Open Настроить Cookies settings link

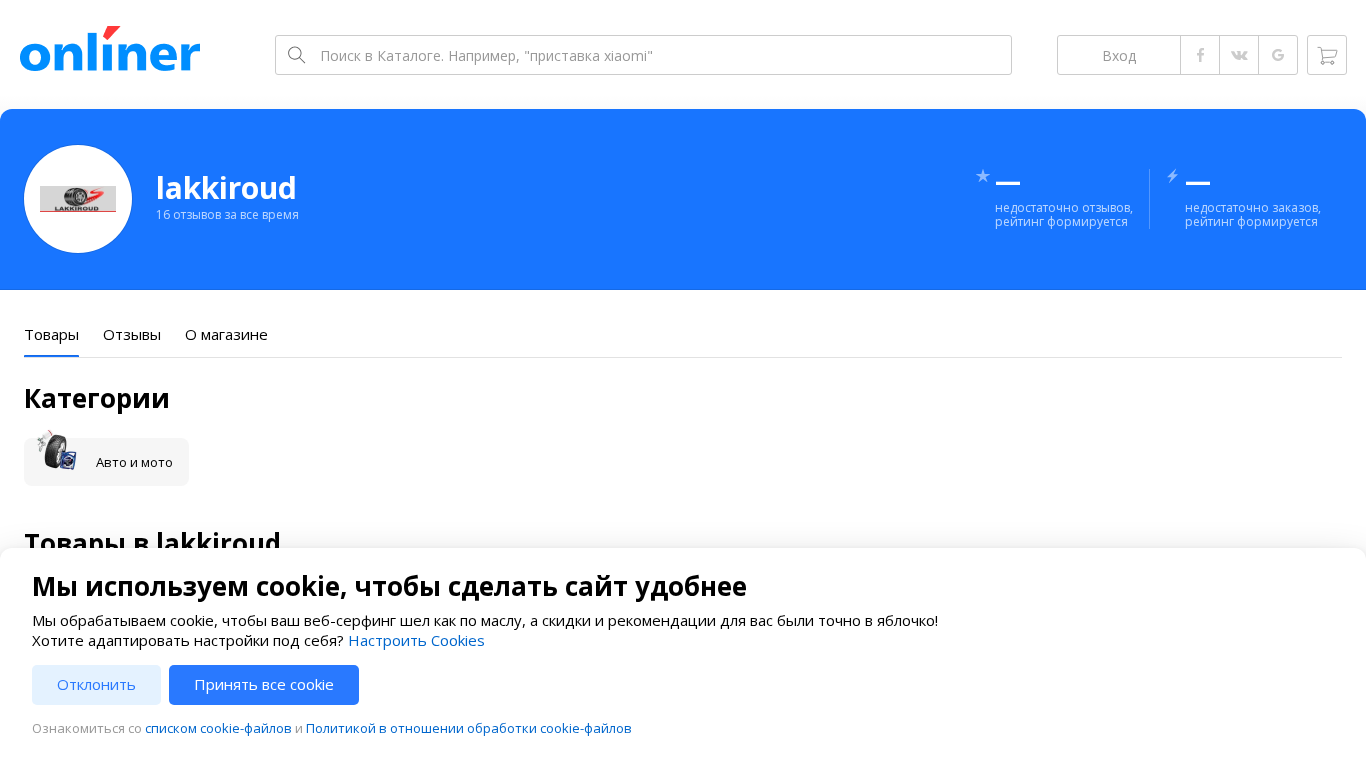pyautogui.click(x=416, y=641)
